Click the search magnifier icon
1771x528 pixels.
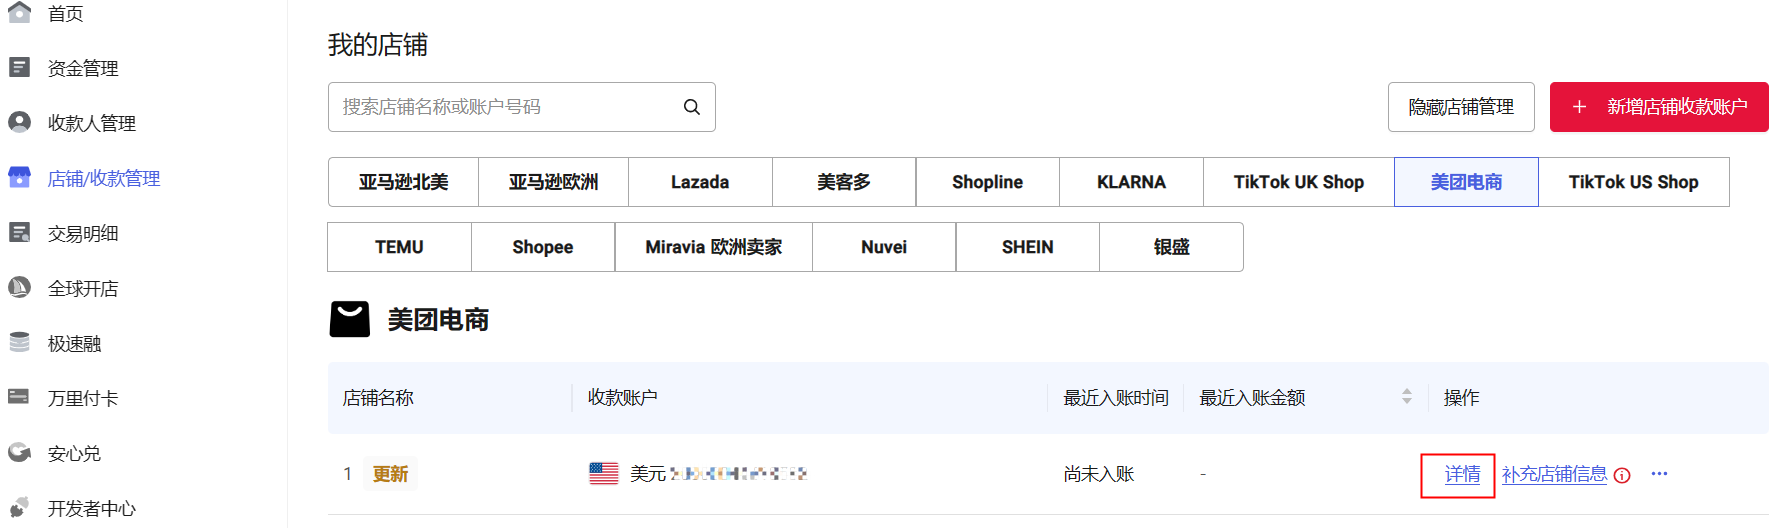coord(691,107)
